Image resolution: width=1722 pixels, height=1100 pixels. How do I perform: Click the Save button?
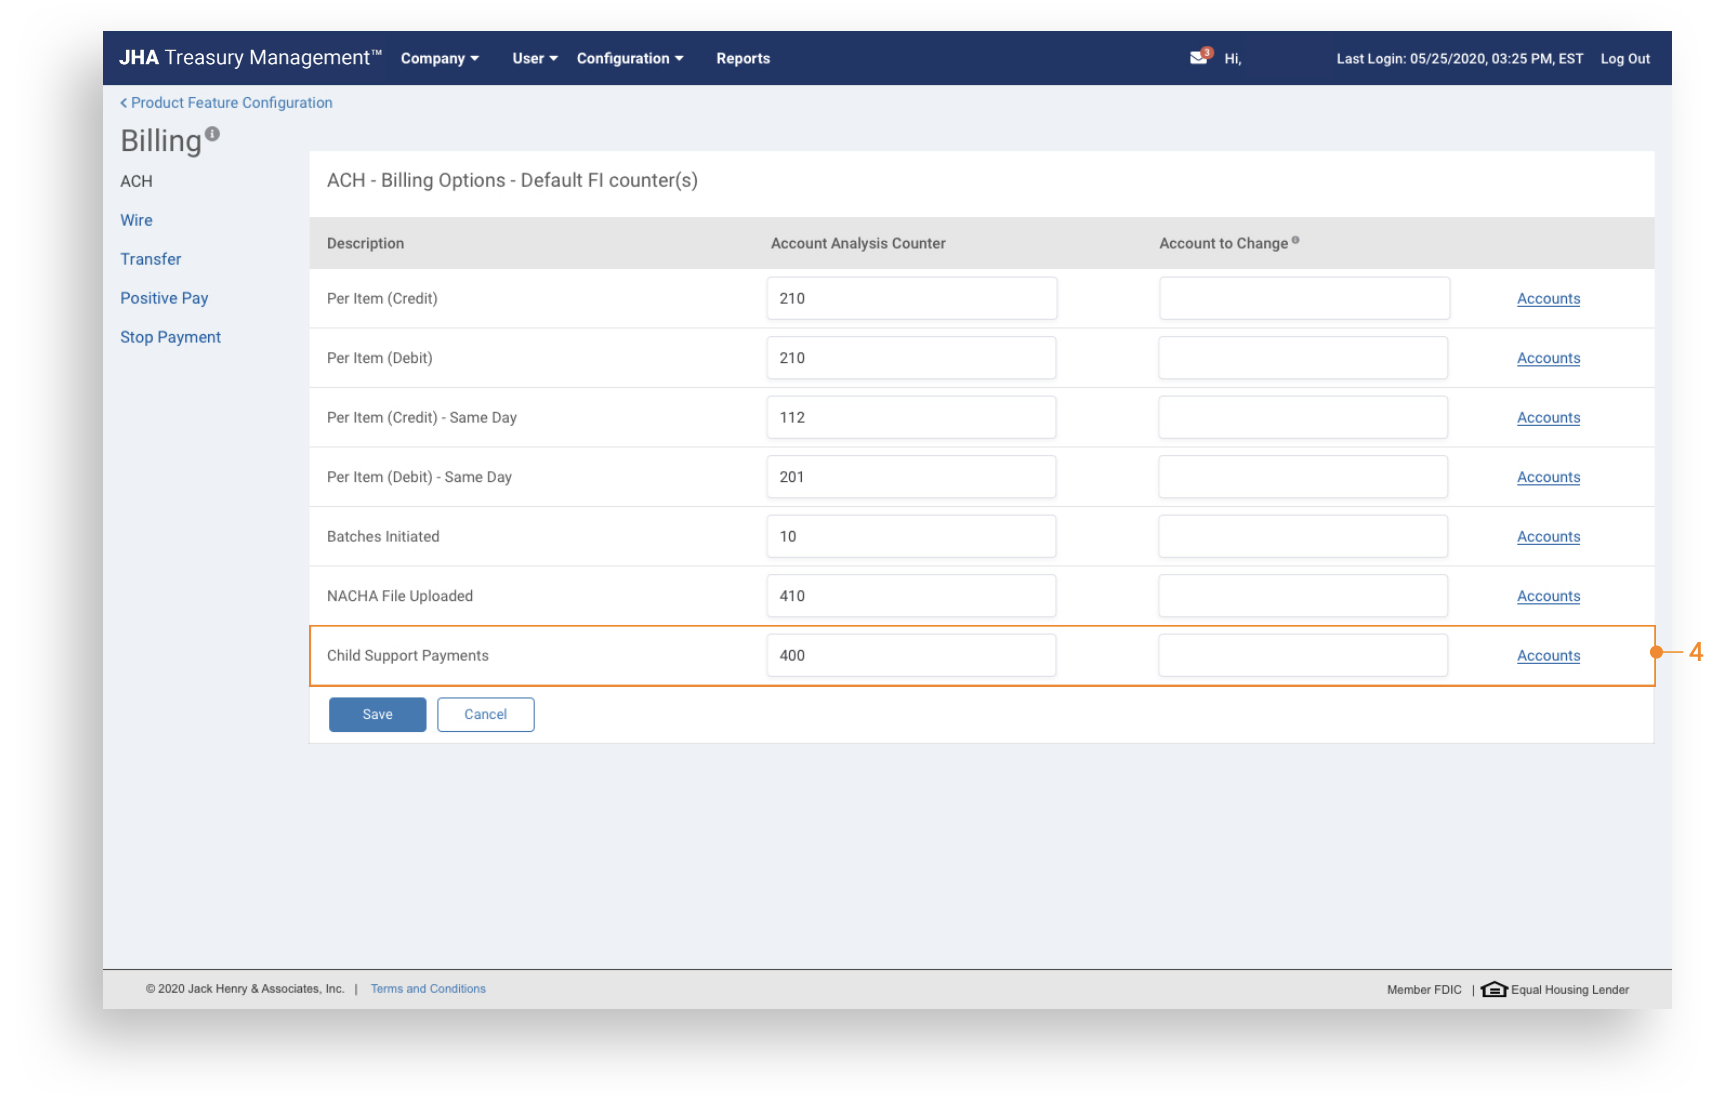[x=377, y=714]
